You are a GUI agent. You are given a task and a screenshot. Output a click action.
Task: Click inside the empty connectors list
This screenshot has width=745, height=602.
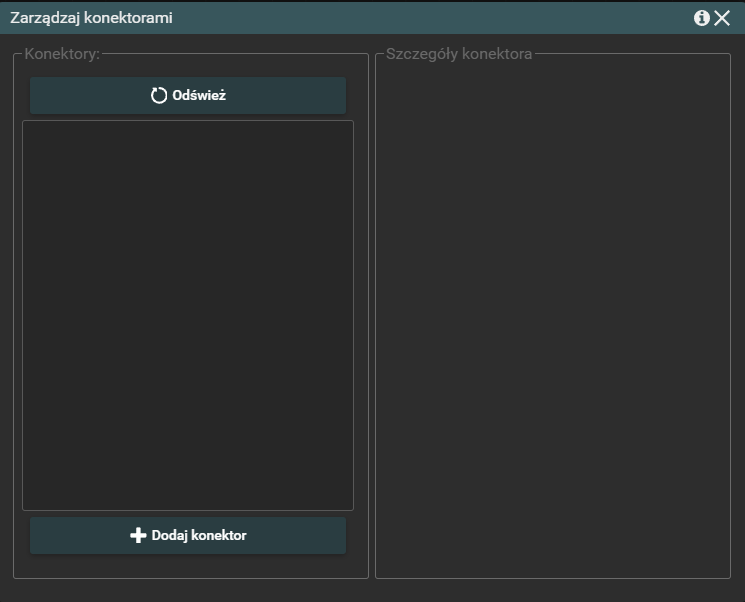tap(188, 315)
